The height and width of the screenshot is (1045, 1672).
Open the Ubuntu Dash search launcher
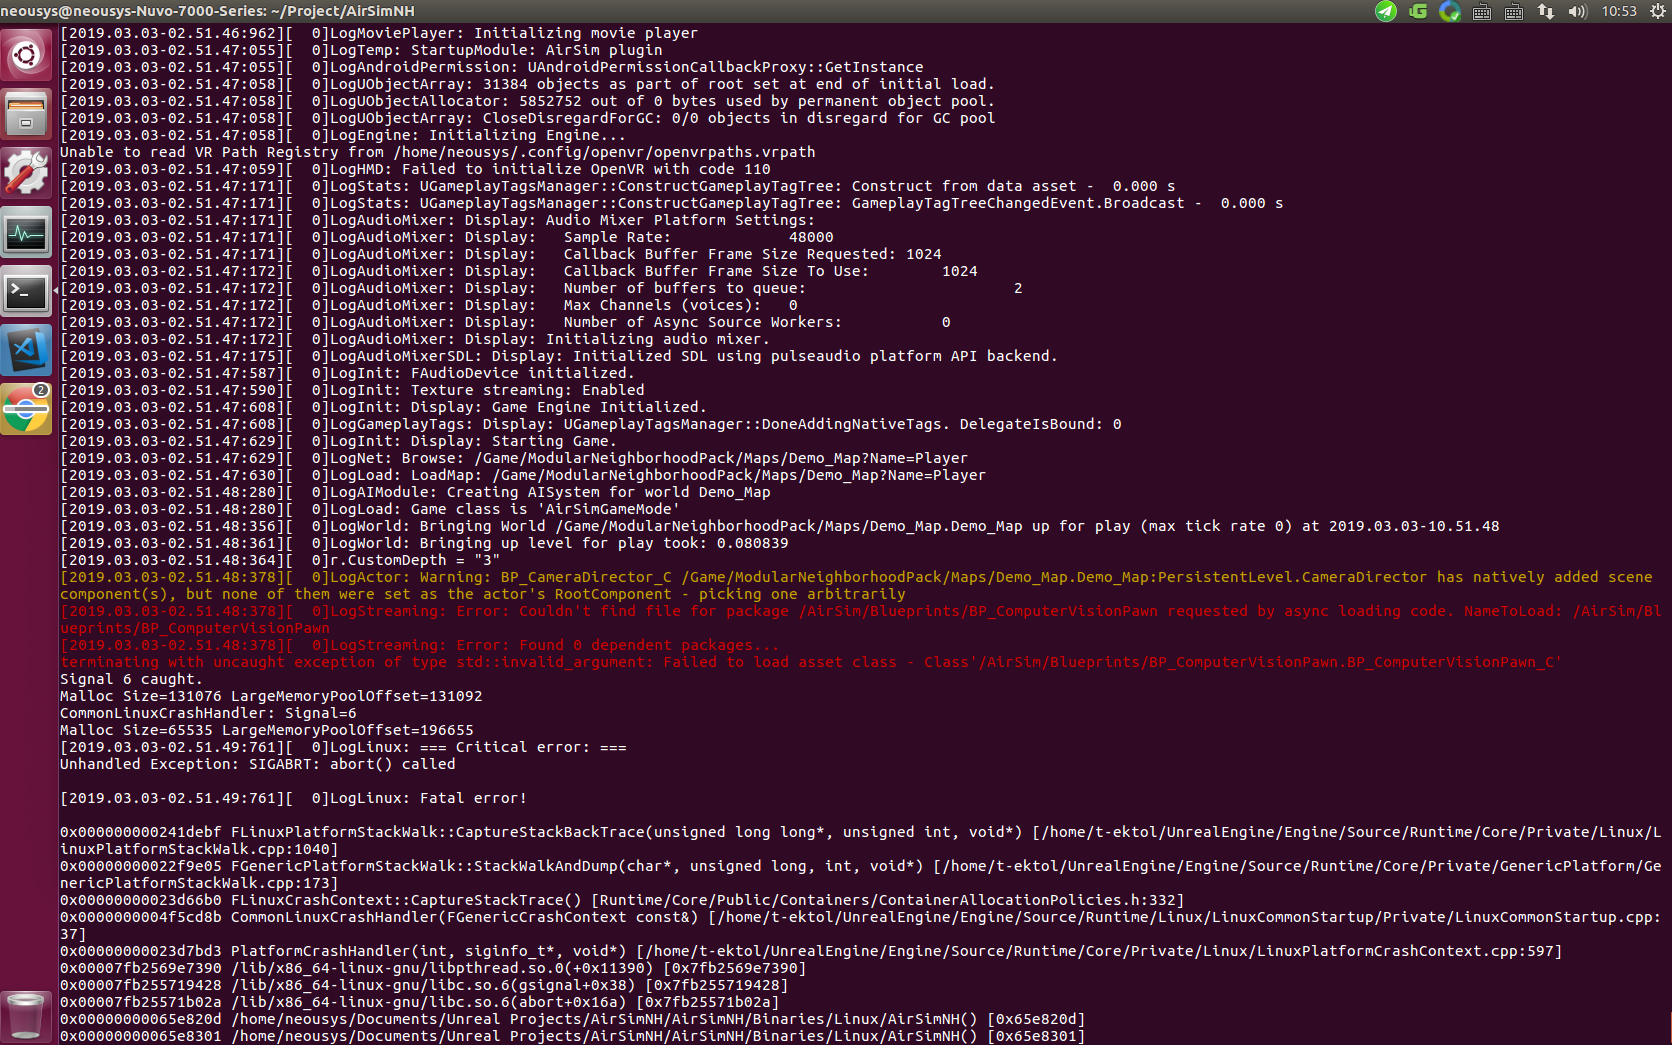click(26, 54)
